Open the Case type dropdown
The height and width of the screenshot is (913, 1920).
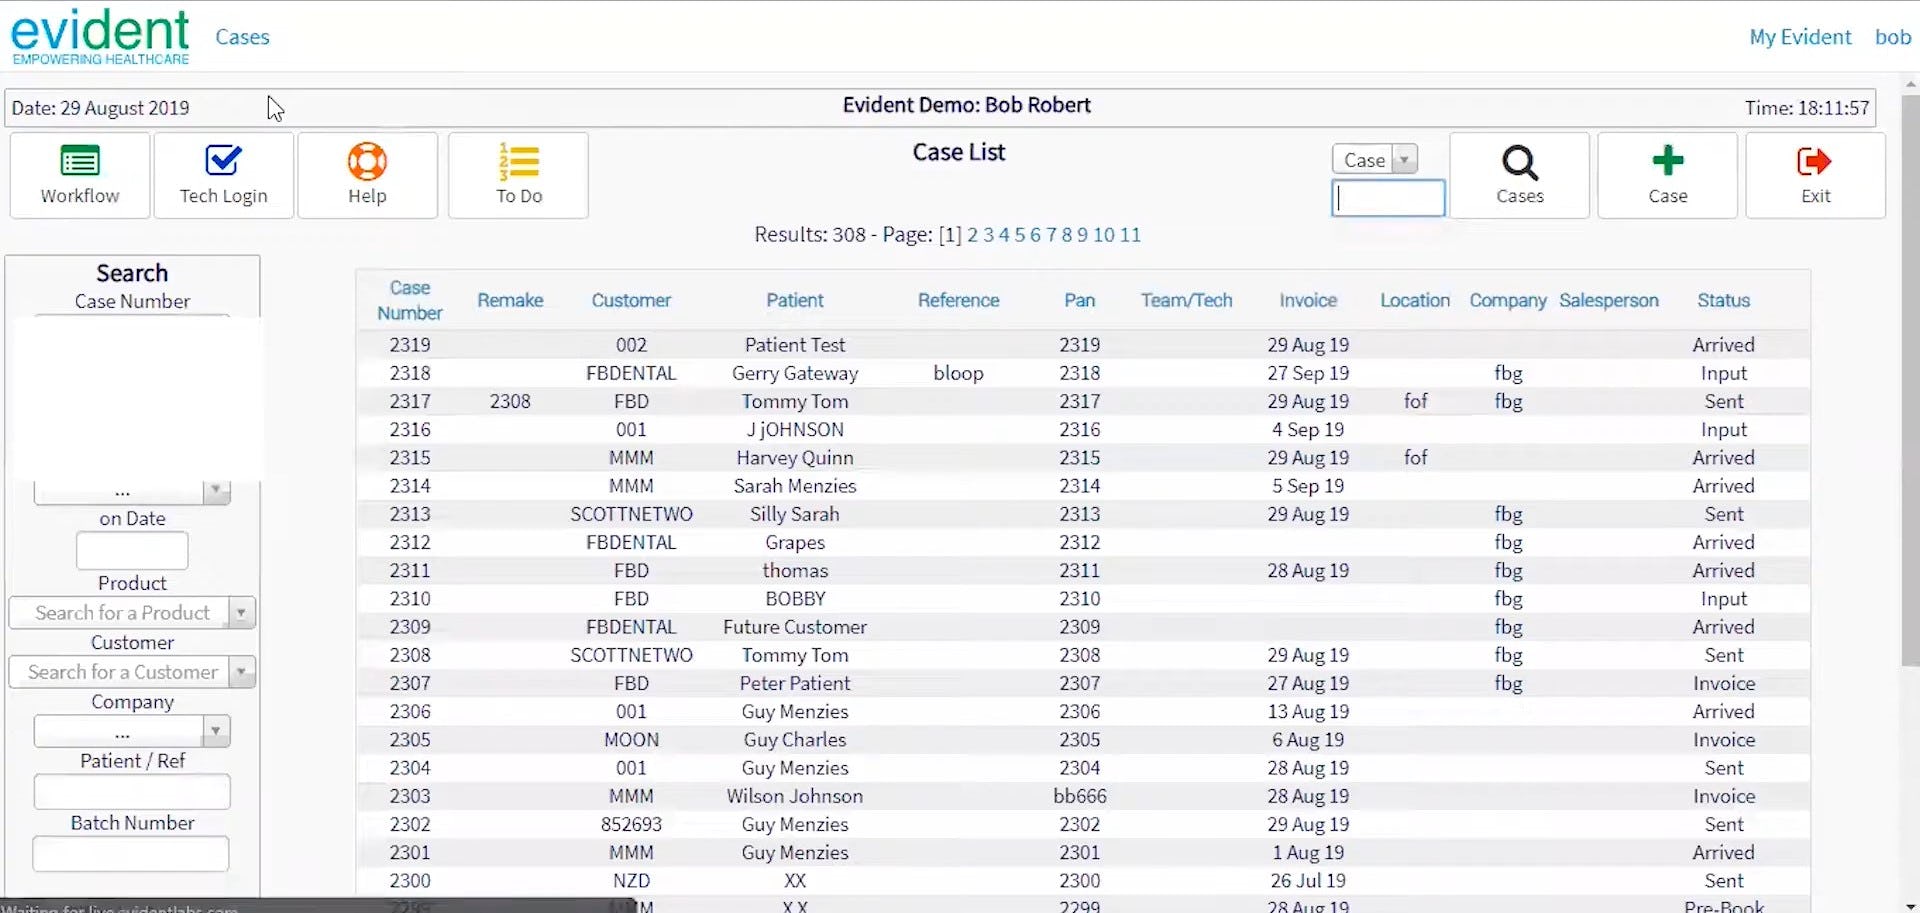pyautogui.click(x=1406, y=158)
